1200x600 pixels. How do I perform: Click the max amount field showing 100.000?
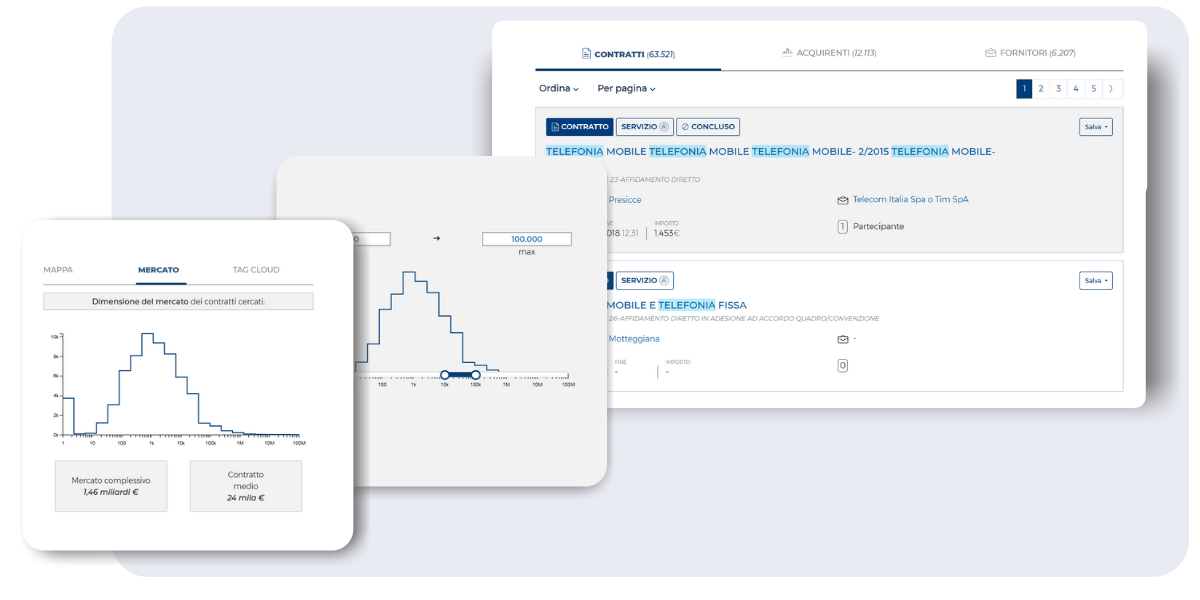click(526, 240)
